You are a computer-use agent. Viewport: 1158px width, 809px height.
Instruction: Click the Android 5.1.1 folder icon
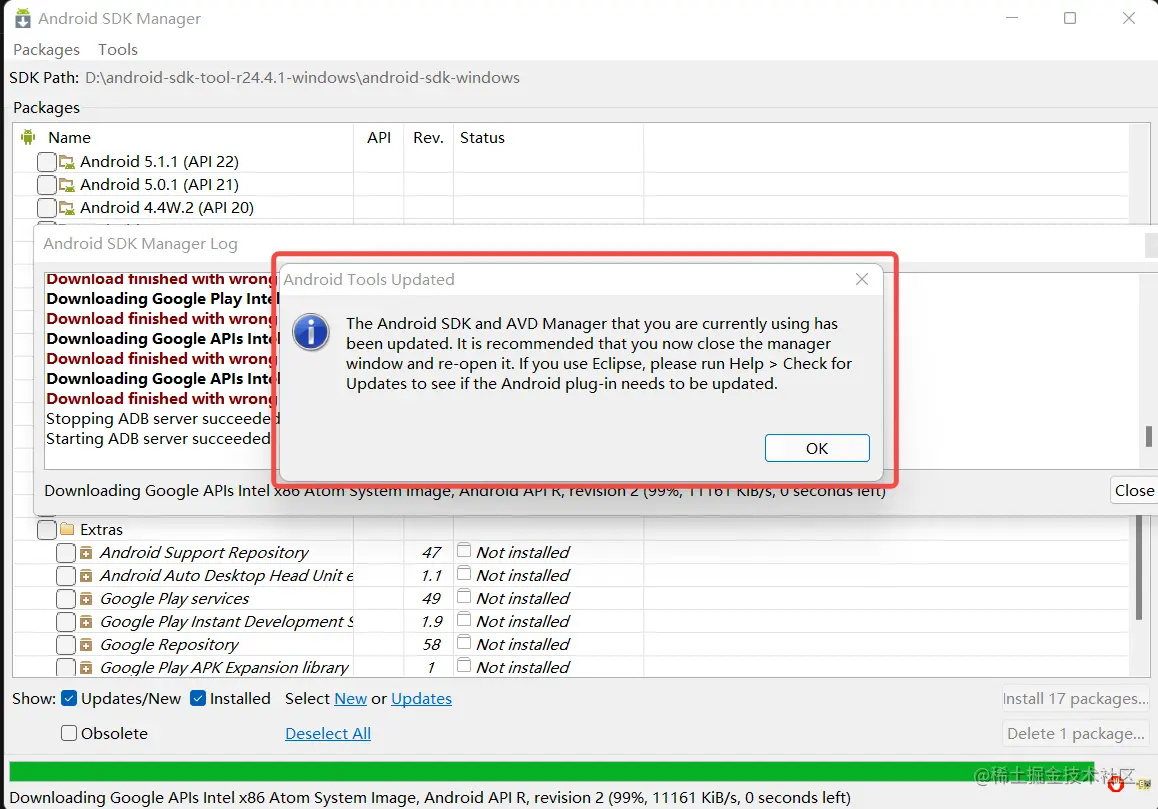tap(67, 162)
